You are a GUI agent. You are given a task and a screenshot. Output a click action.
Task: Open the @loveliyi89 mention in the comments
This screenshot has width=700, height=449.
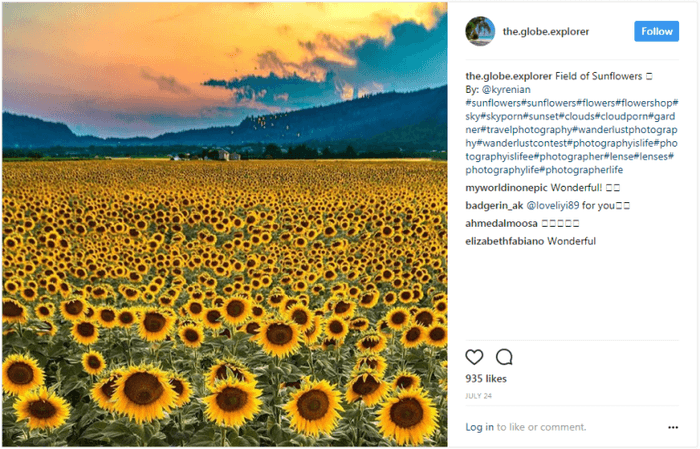(x=553, y=206)
